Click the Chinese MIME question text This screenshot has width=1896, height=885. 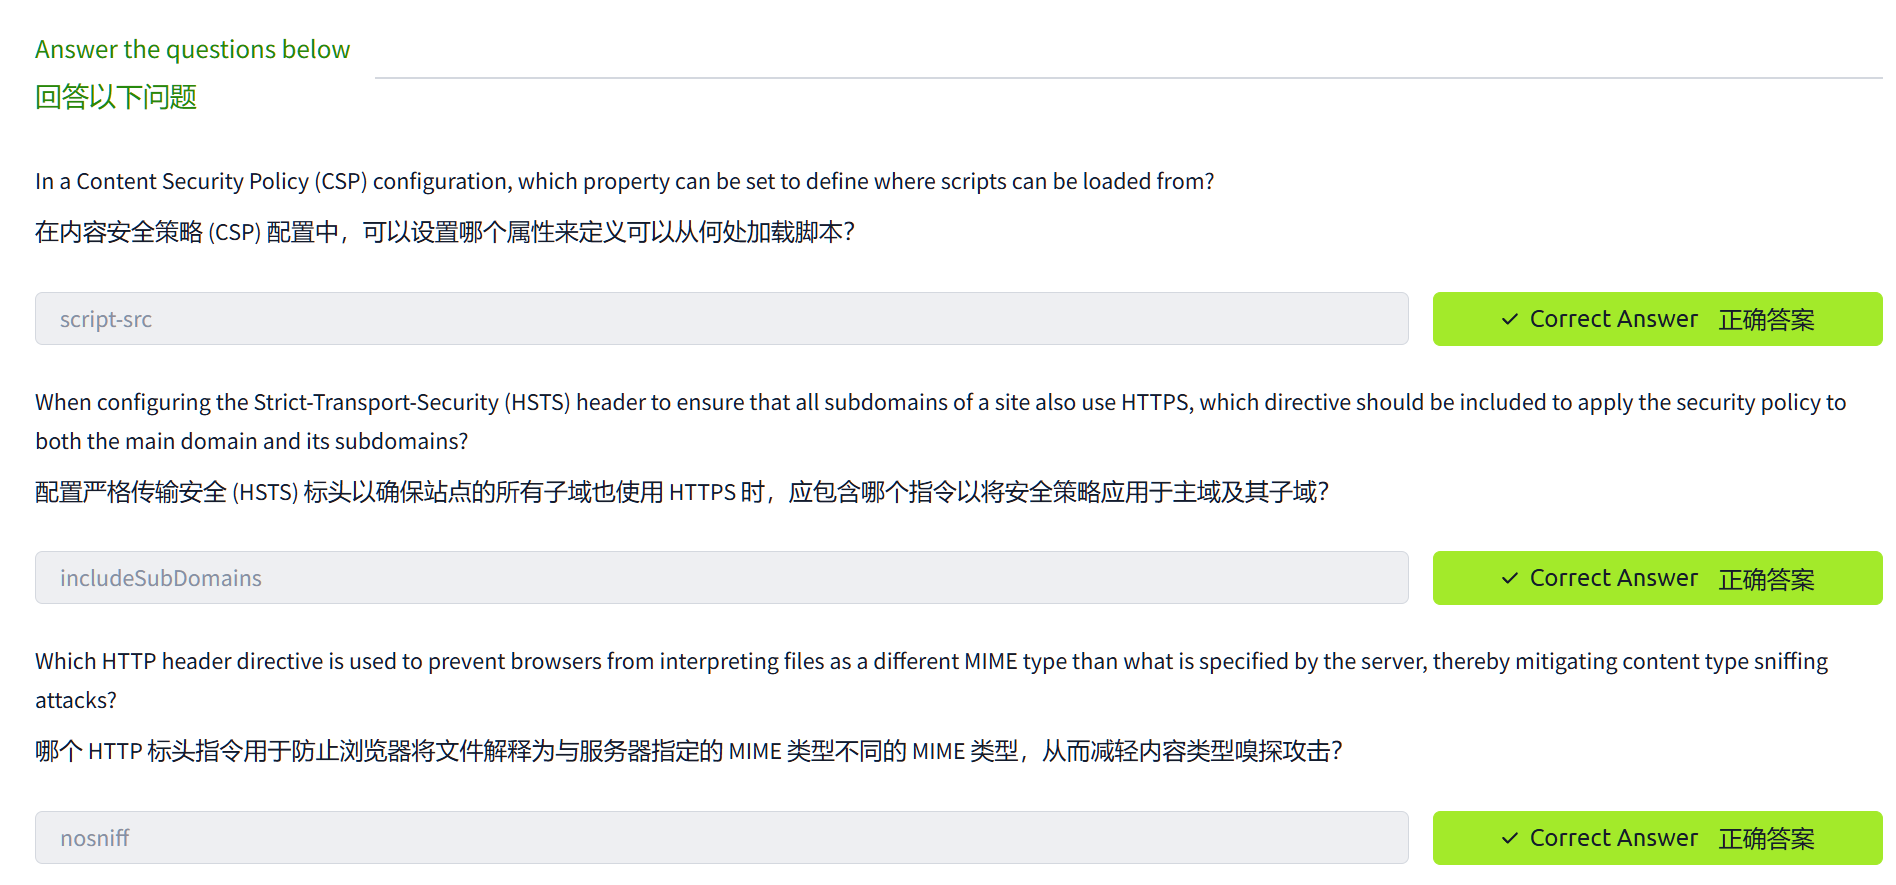(688, 751)
